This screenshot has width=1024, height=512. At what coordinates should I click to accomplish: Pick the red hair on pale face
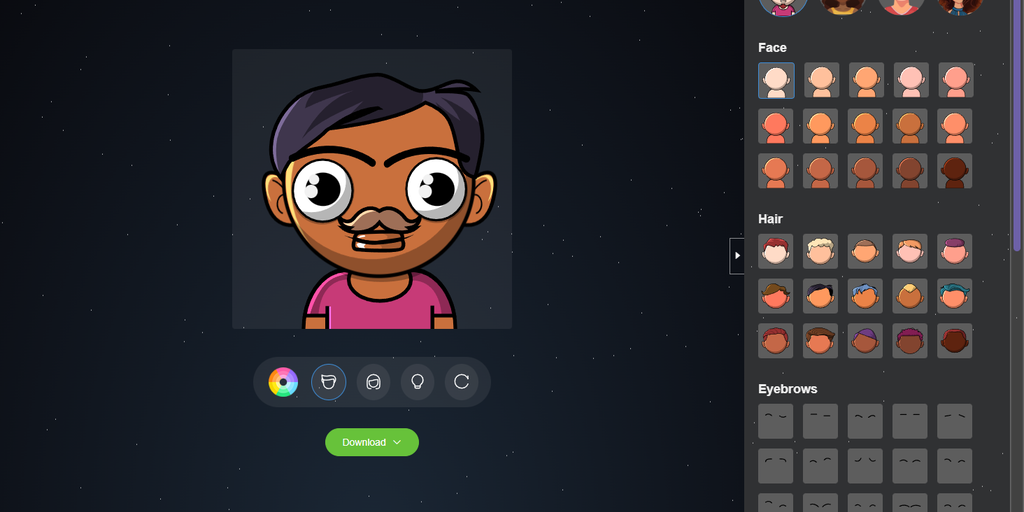coord(776,251)
